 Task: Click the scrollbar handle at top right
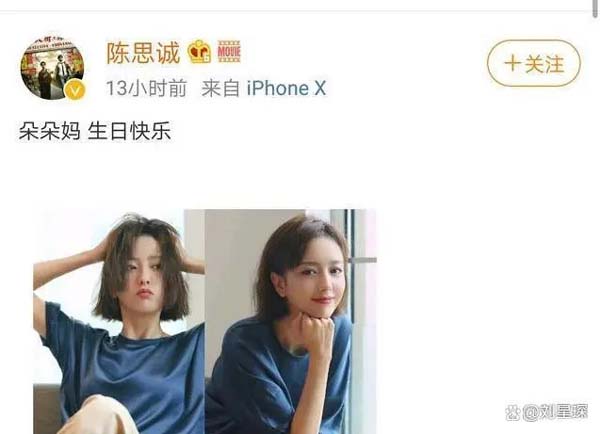[x=595, y=8]
